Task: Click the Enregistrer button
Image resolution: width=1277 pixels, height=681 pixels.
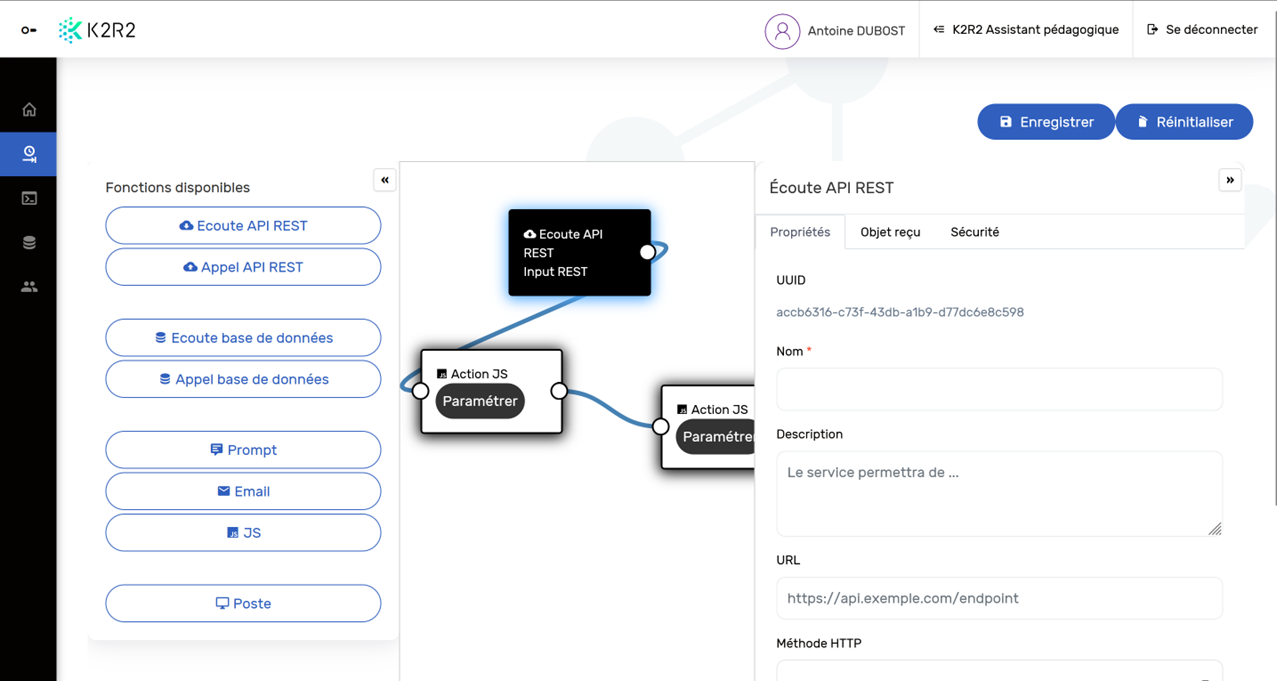Action: 1045,122
